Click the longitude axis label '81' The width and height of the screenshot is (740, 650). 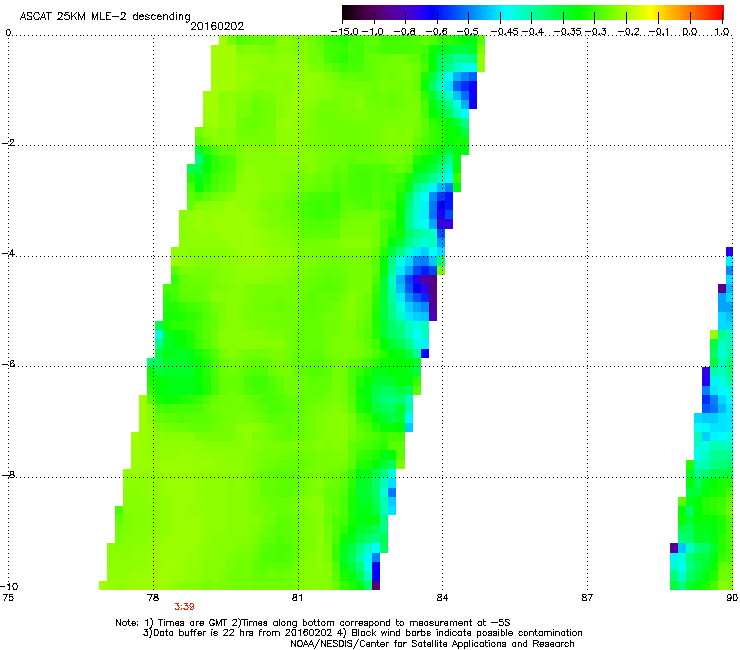click(297, 598)
